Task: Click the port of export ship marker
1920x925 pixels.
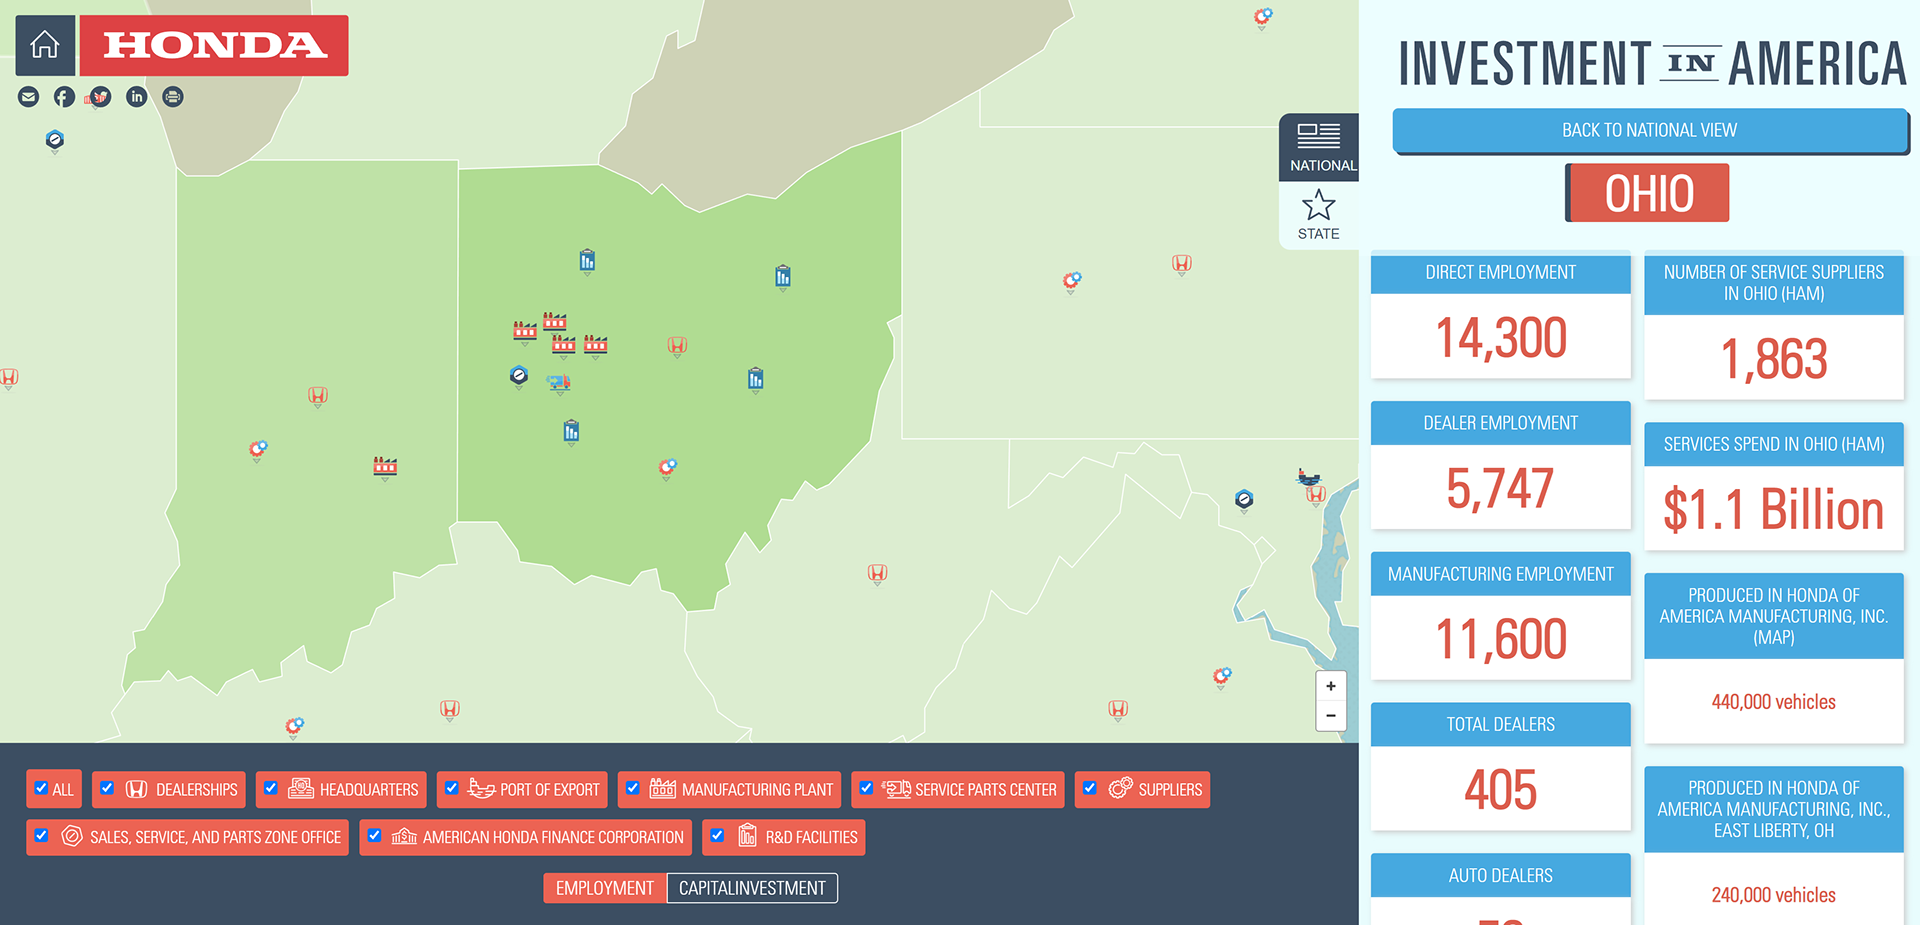Action: tap(1308, 477)
